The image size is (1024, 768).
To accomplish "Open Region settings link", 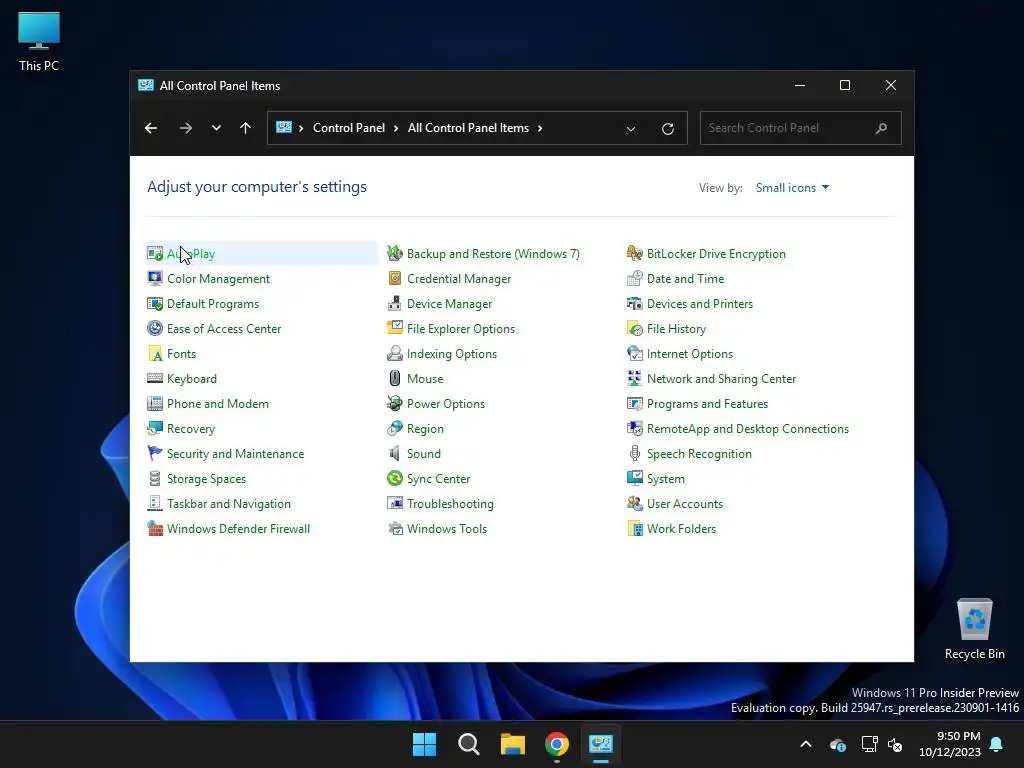I will click(425, 428).
